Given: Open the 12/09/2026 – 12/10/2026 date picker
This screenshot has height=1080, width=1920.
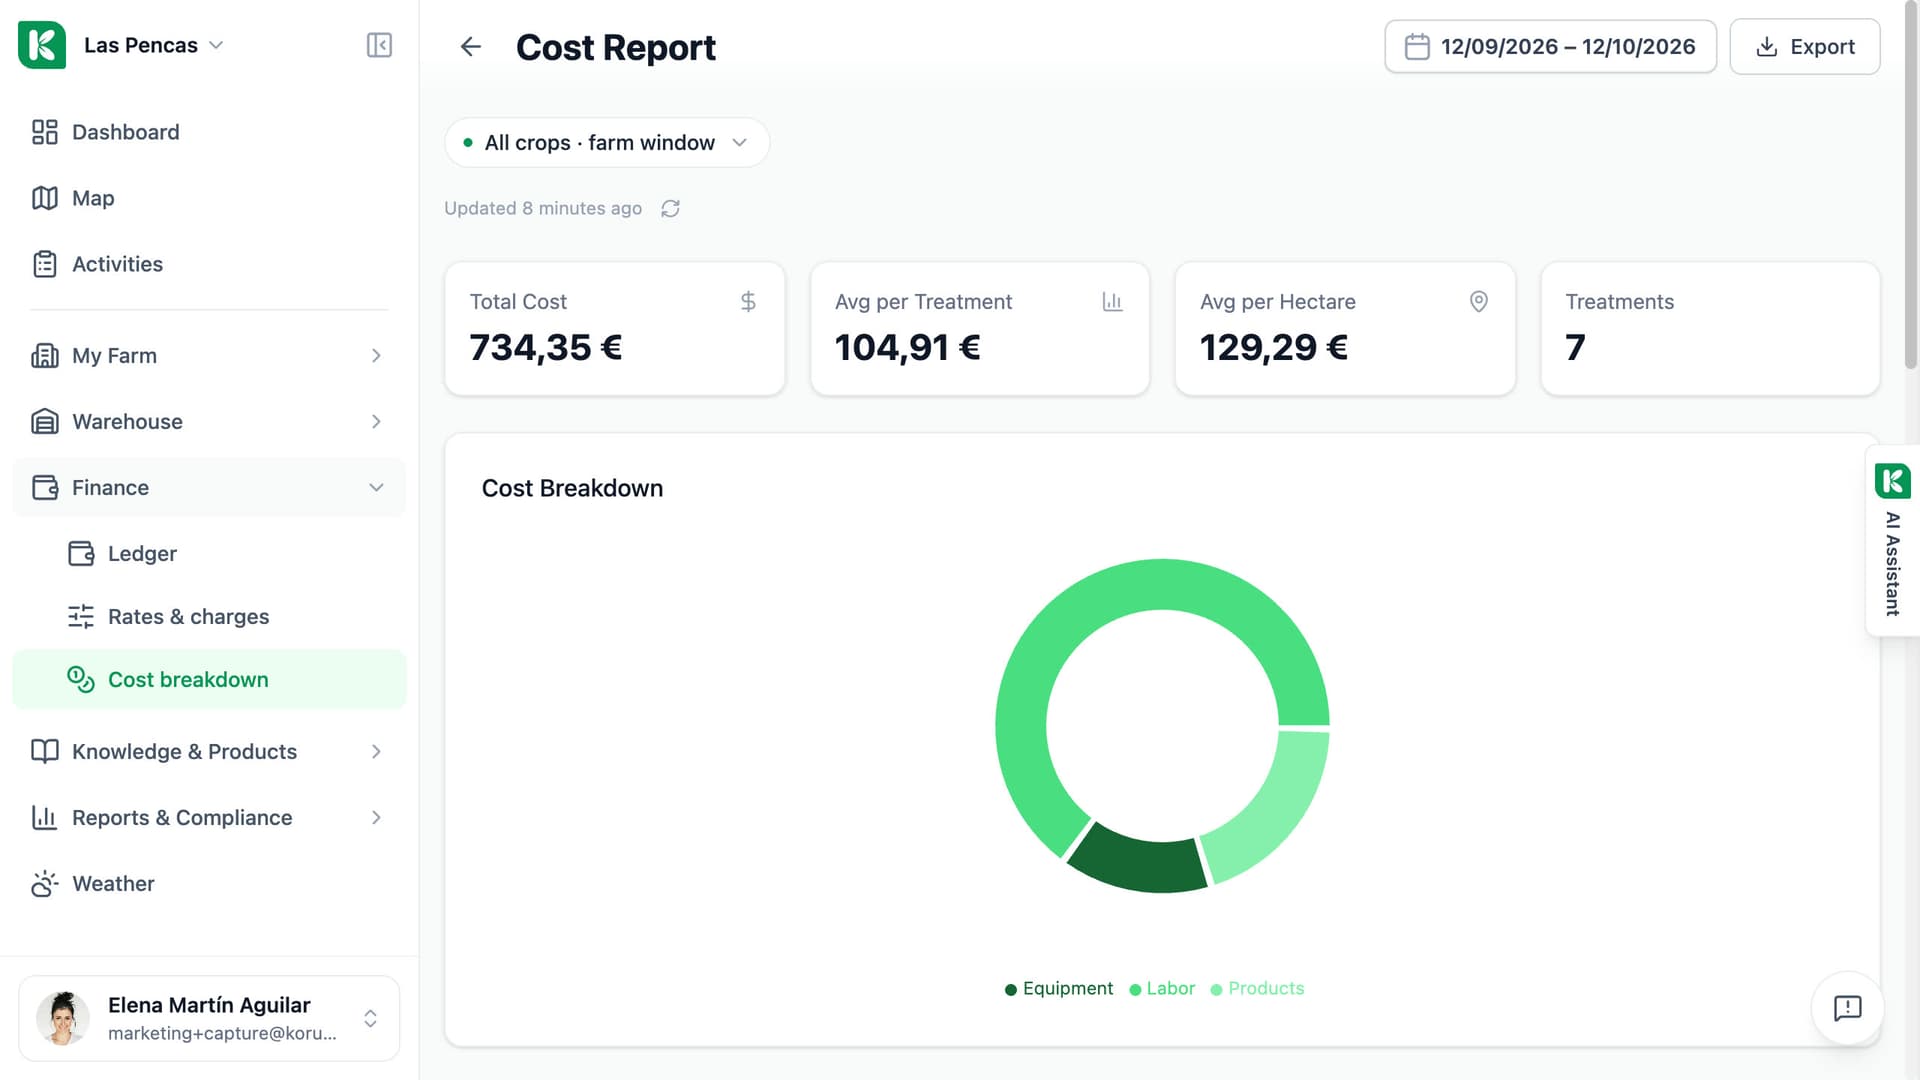Looking at the screenshot, I should pyautogui.click(x=1550, y=47).
